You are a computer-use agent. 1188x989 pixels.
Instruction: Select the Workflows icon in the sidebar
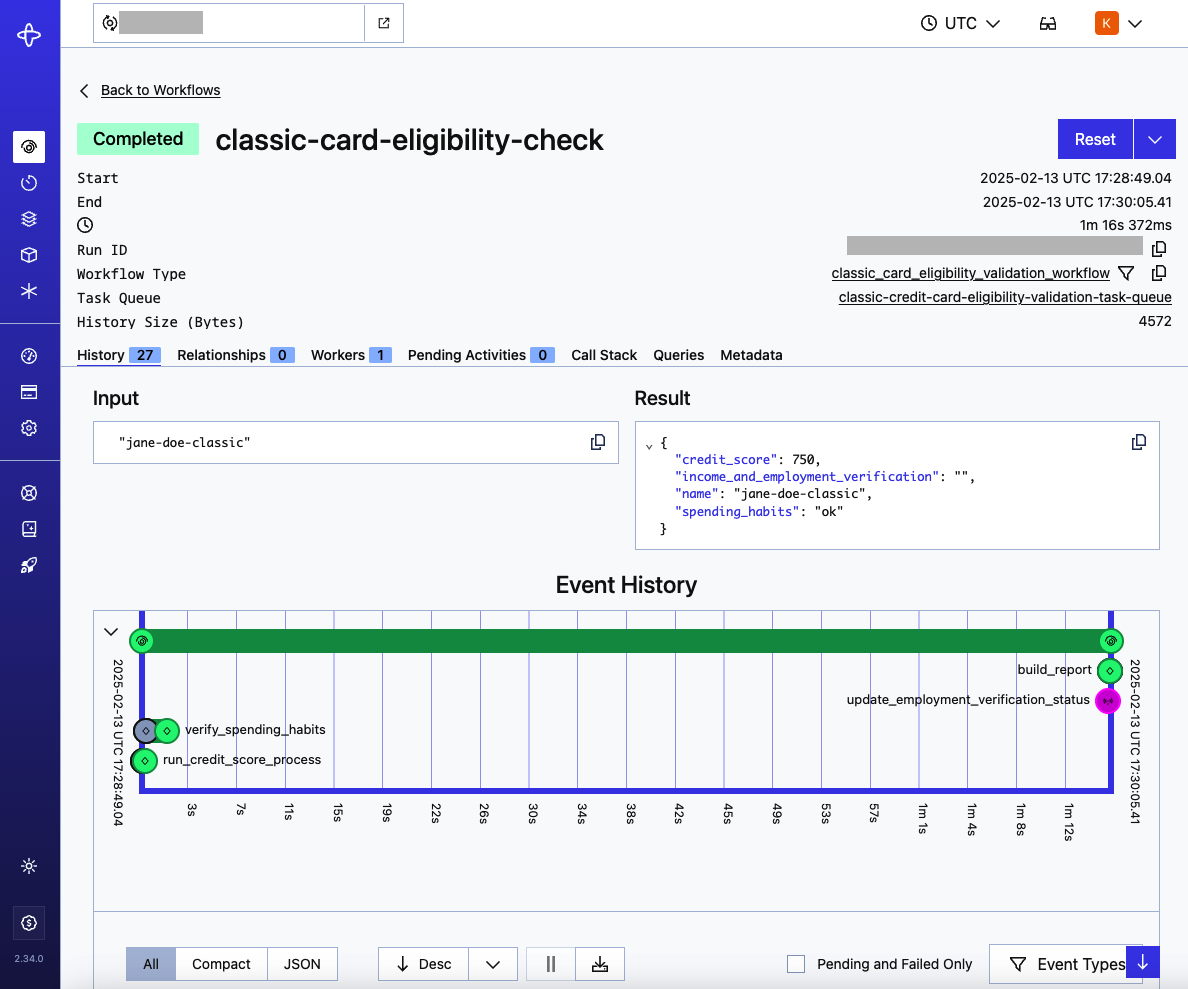tap(29, 146)
